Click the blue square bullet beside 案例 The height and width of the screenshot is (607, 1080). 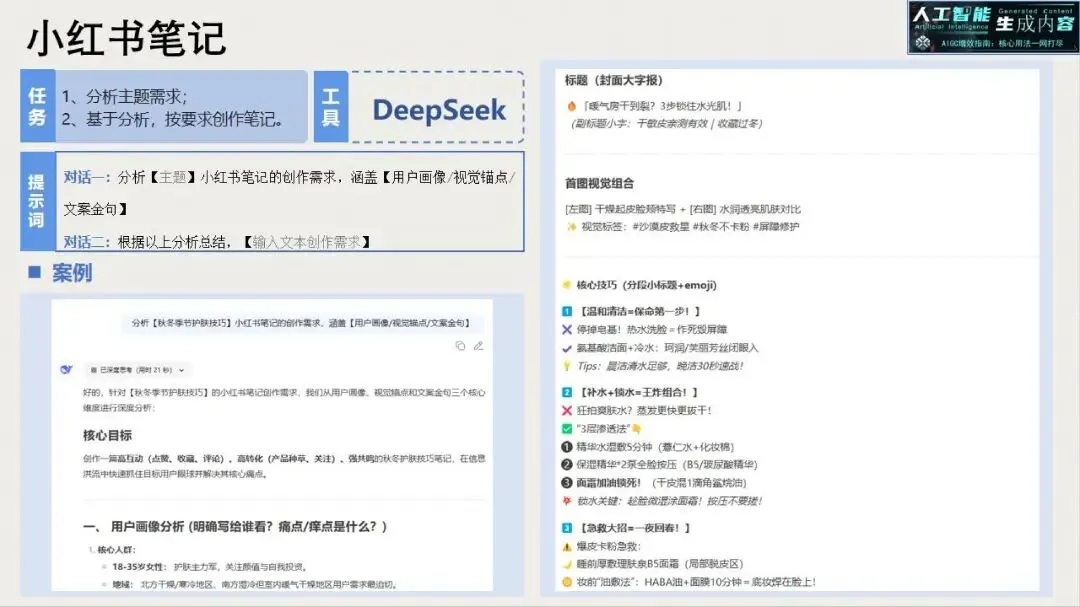[x=34, y=272]
